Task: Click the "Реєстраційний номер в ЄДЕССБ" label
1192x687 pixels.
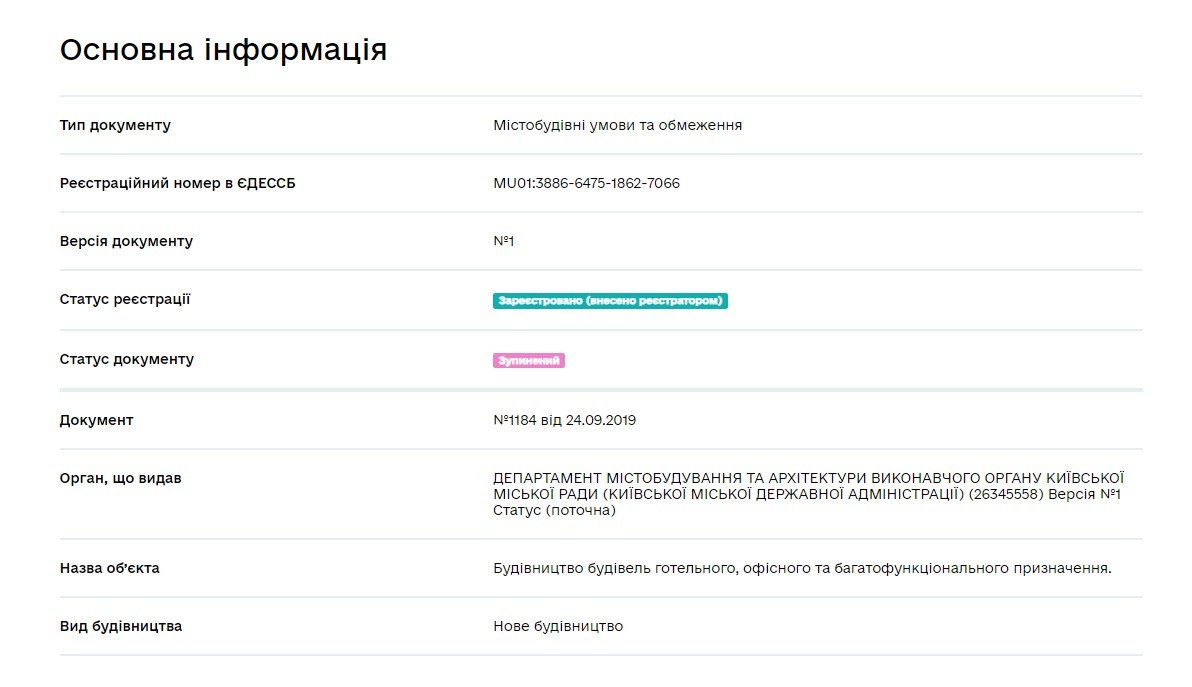Action: click(x=177, y=183)
